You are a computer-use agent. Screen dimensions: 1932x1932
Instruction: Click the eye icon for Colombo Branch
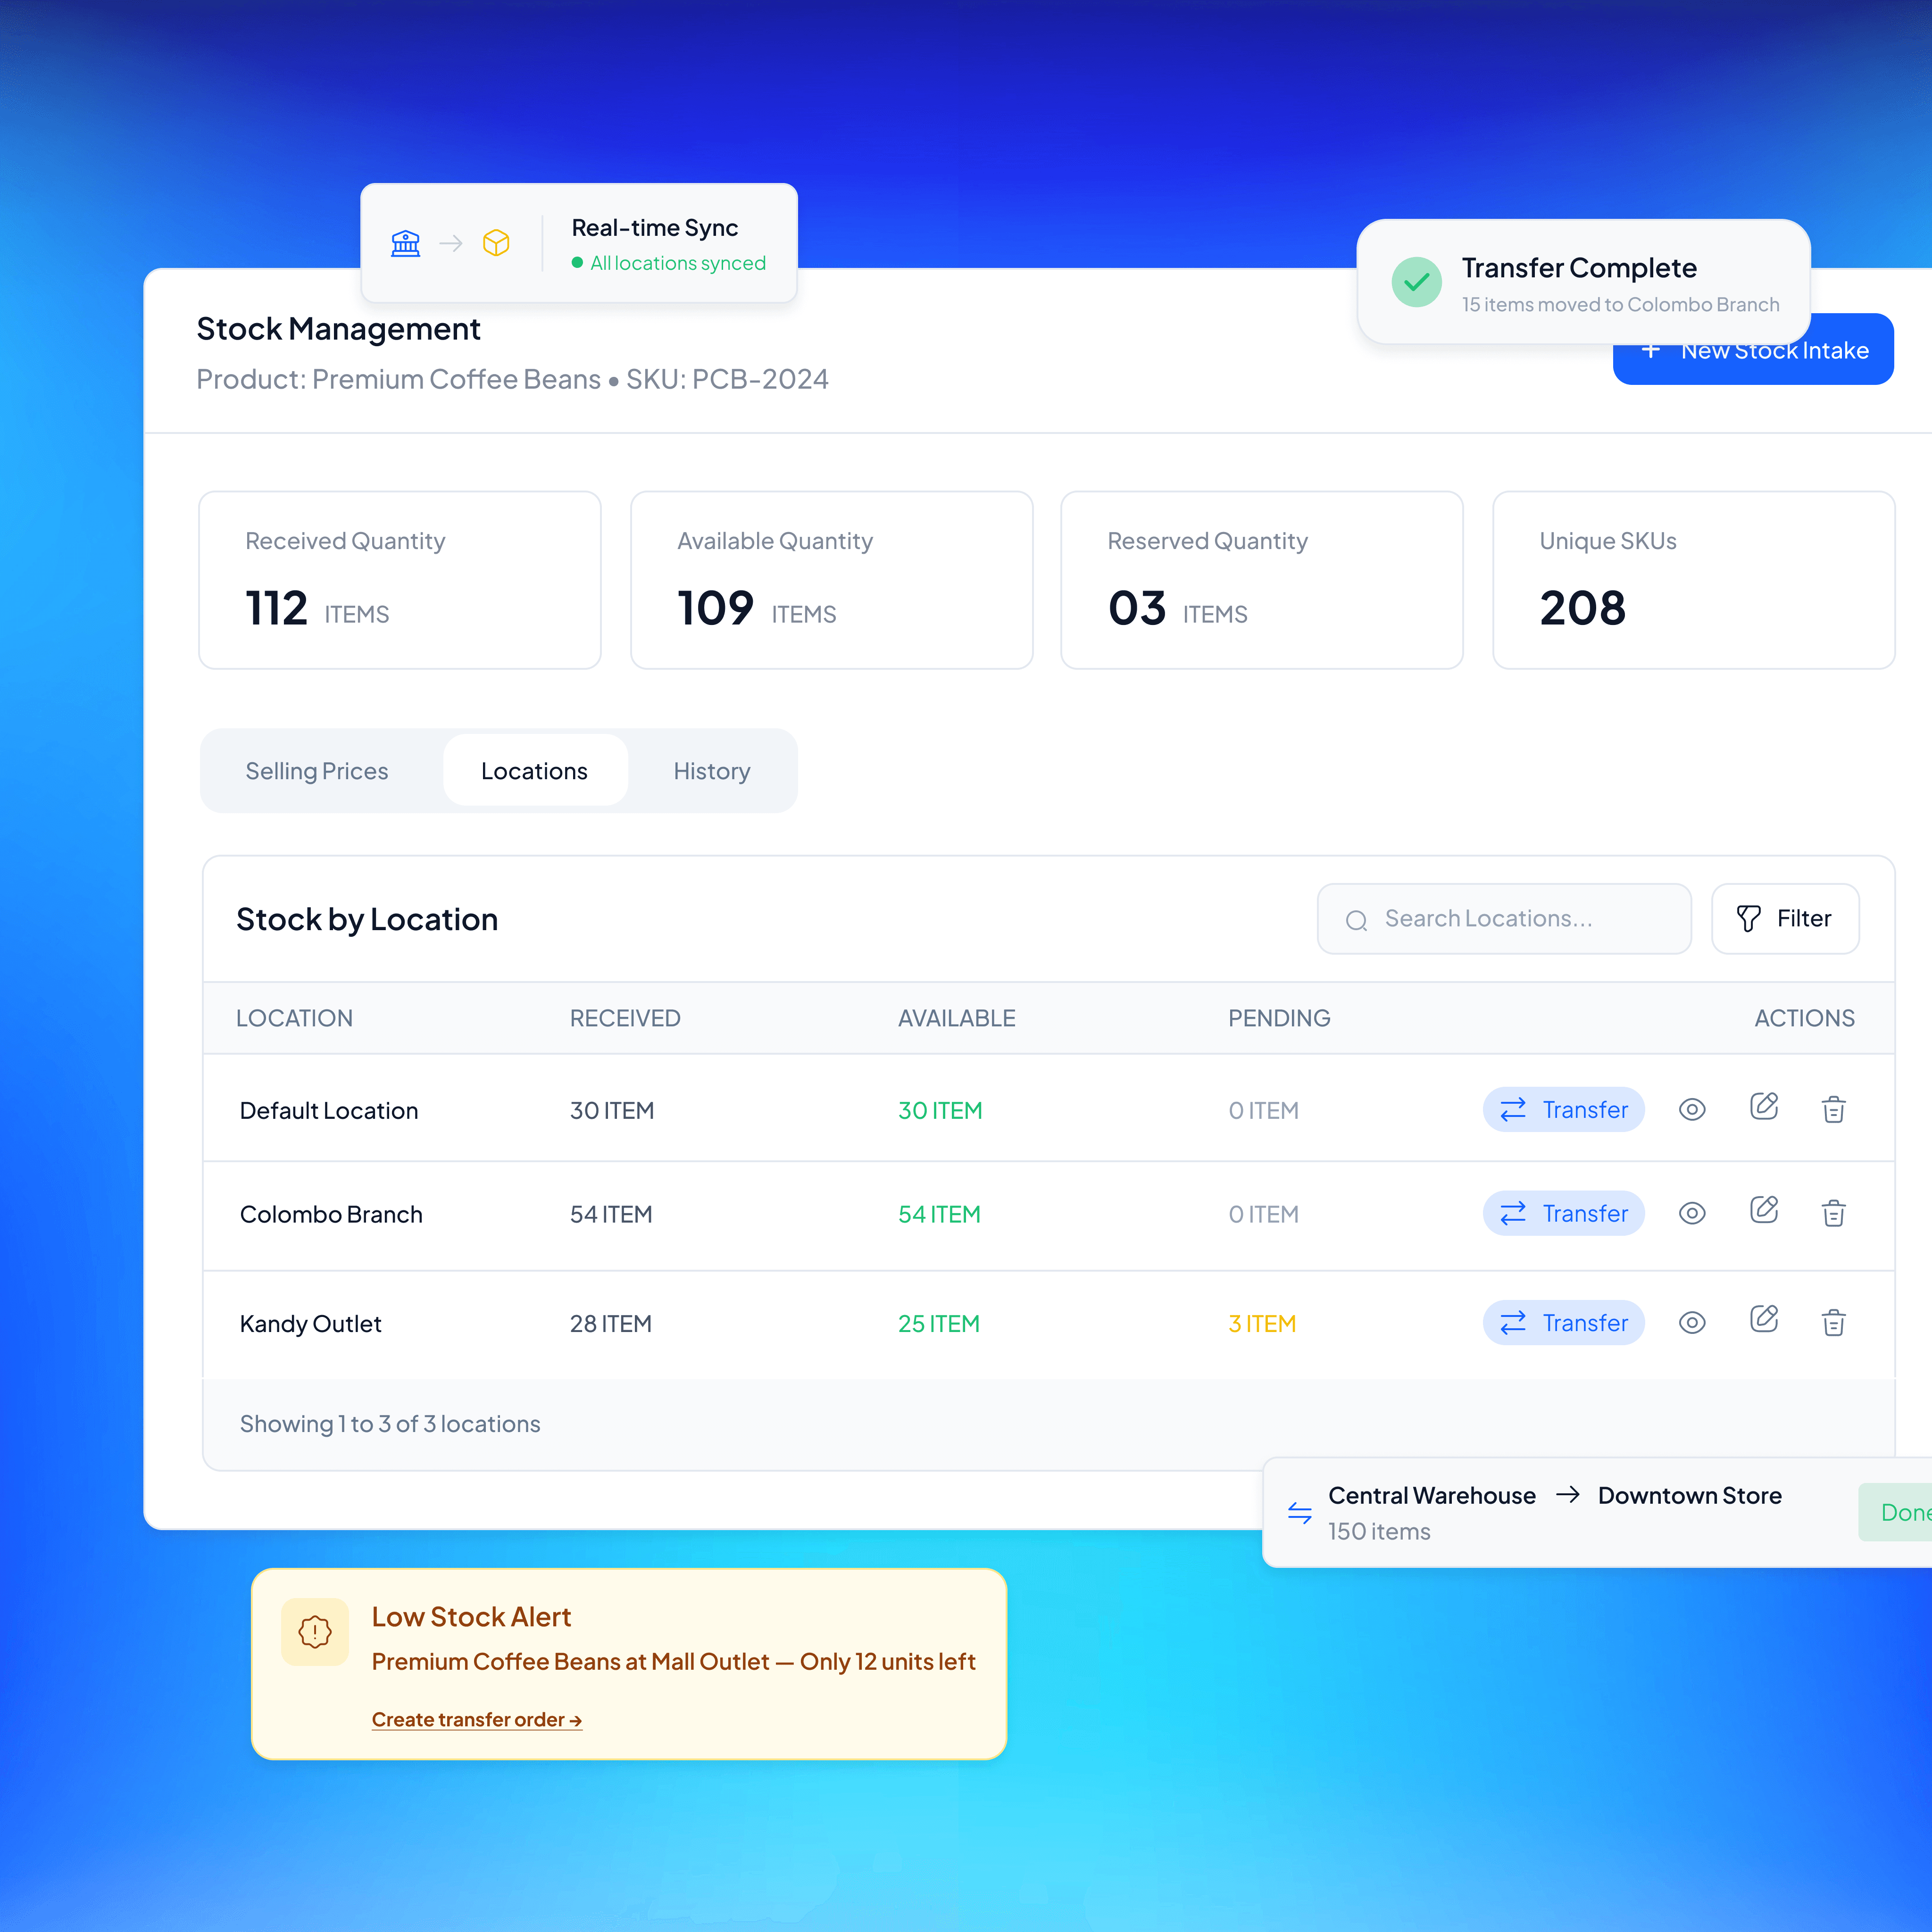point(1692,1213)
